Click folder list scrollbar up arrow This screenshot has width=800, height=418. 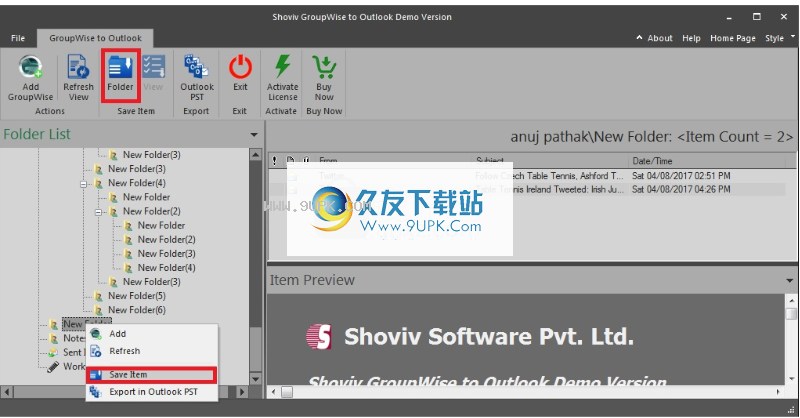tap(256, 154)
